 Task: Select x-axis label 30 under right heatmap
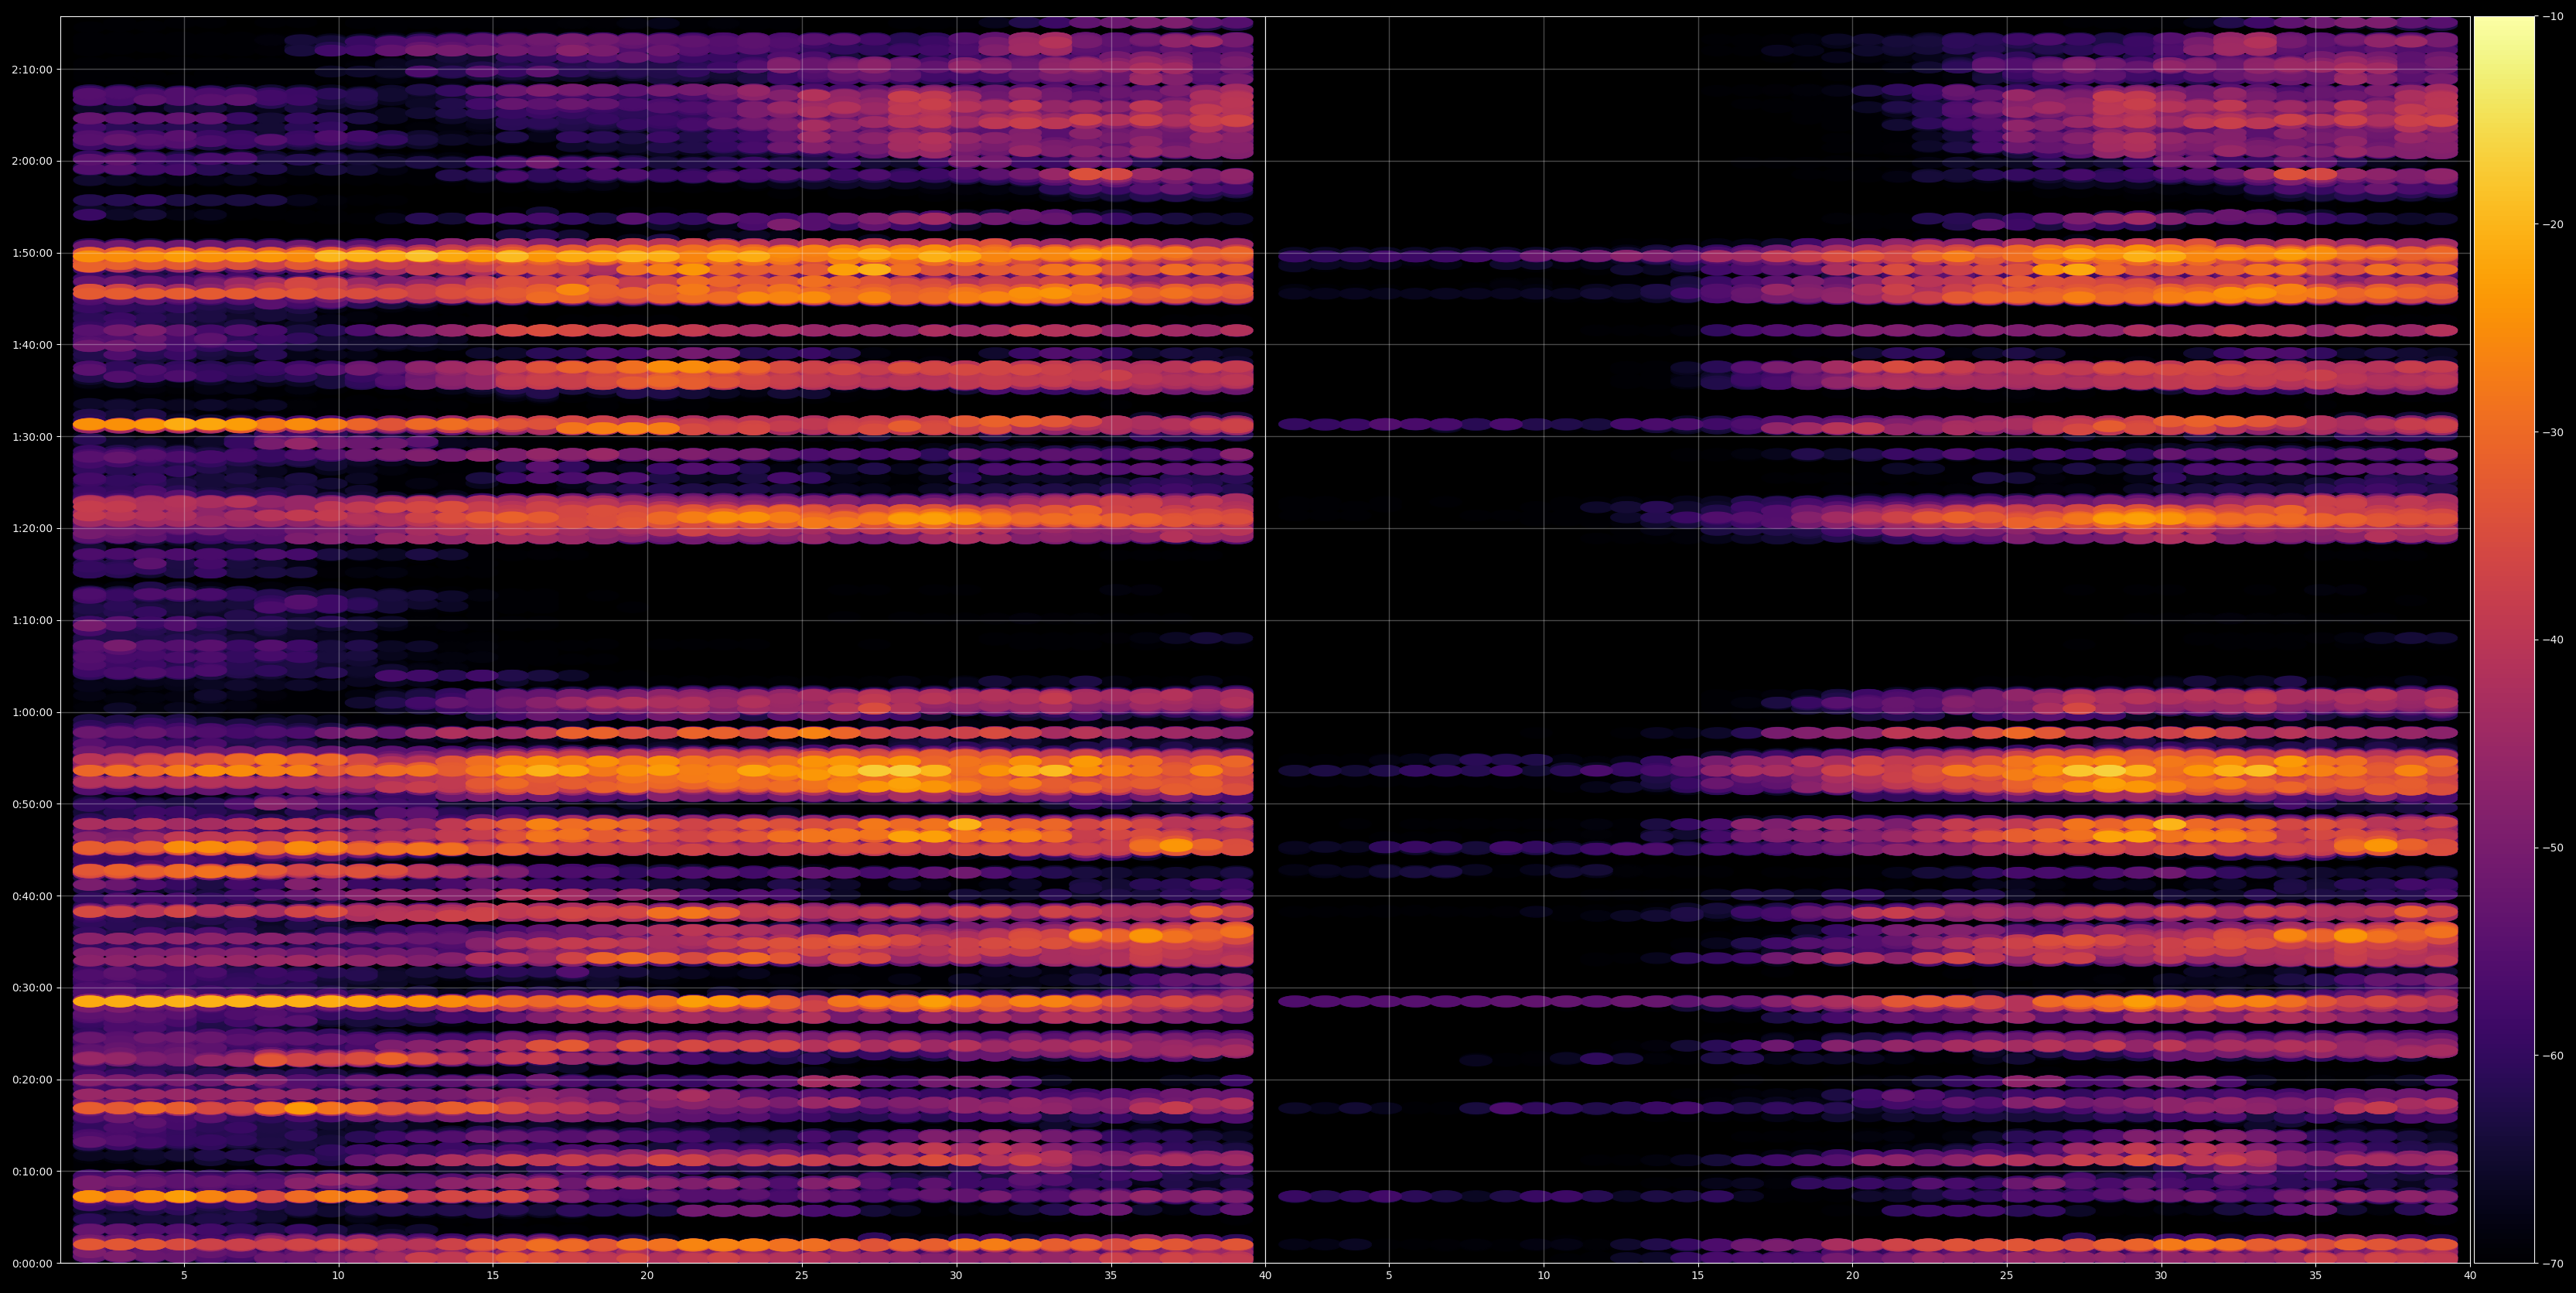2161,1276
